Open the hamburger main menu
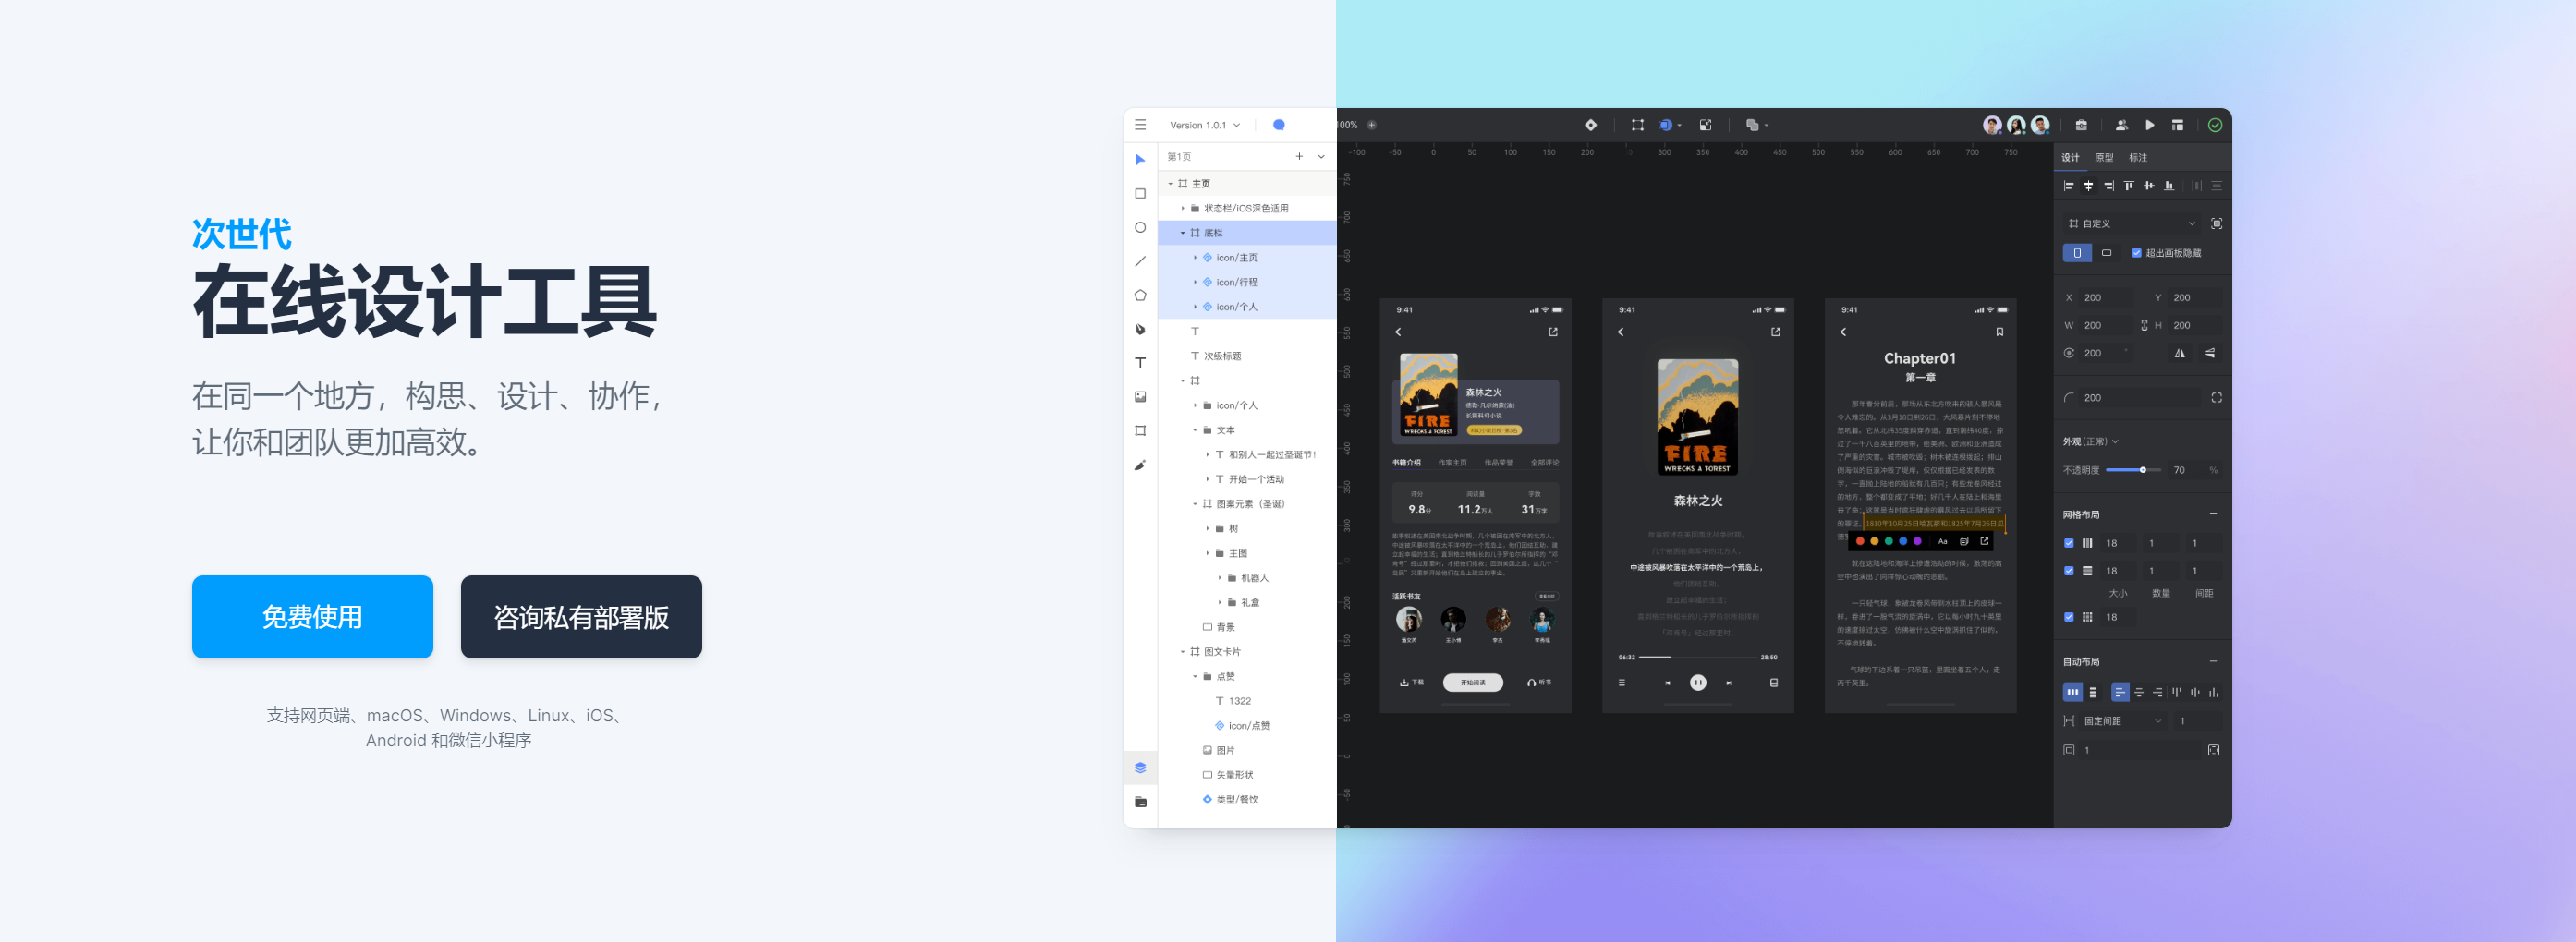 (x=1140, y=125)
